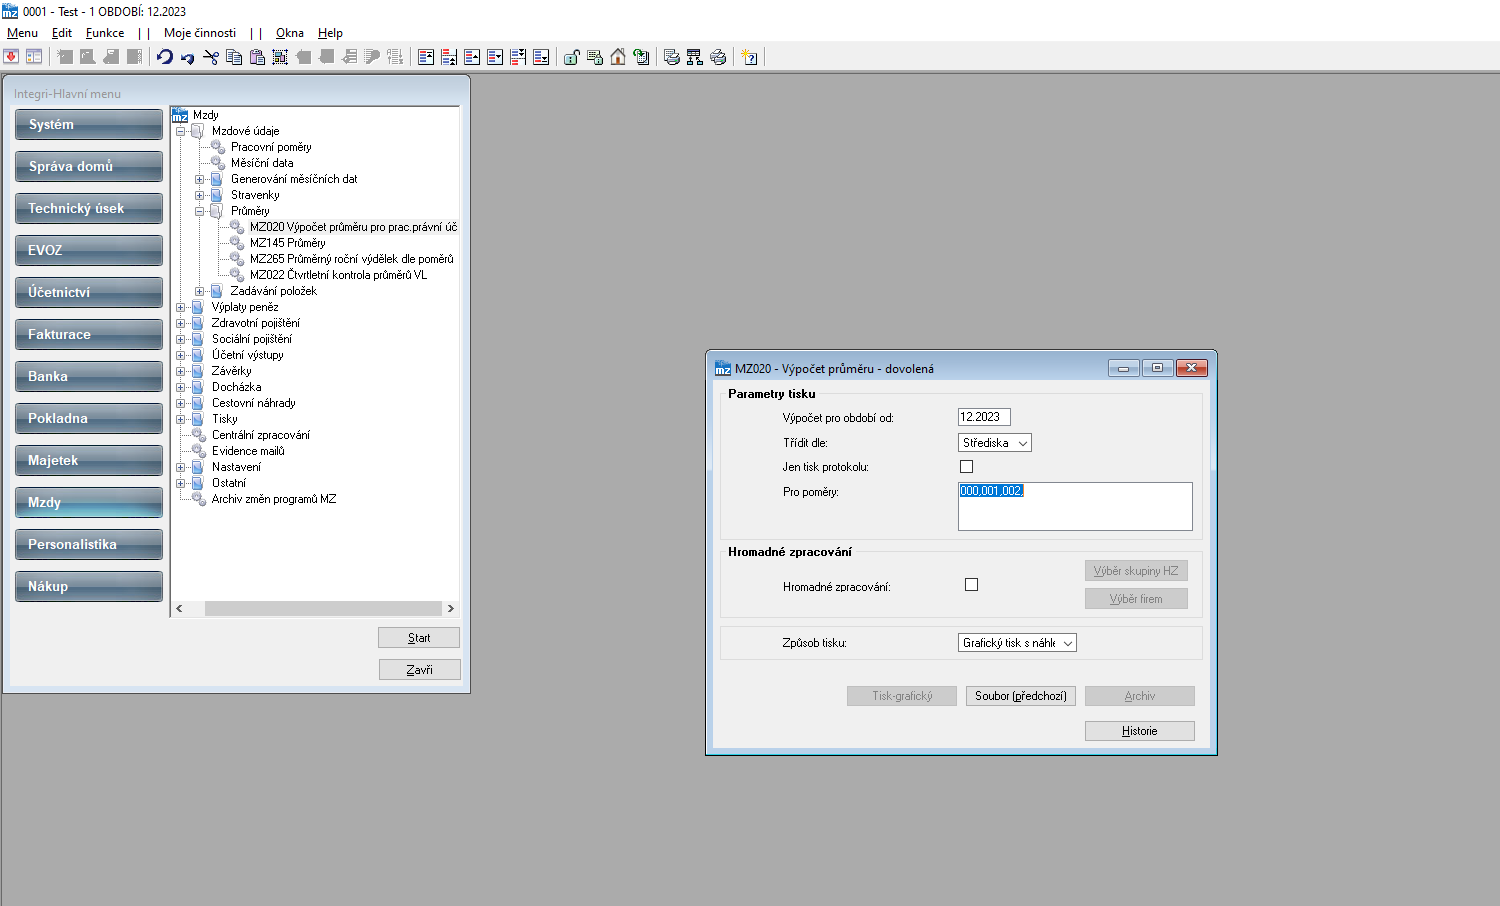Tick the 'Jen tisk protokolu' checkbox

click(966, 467)
